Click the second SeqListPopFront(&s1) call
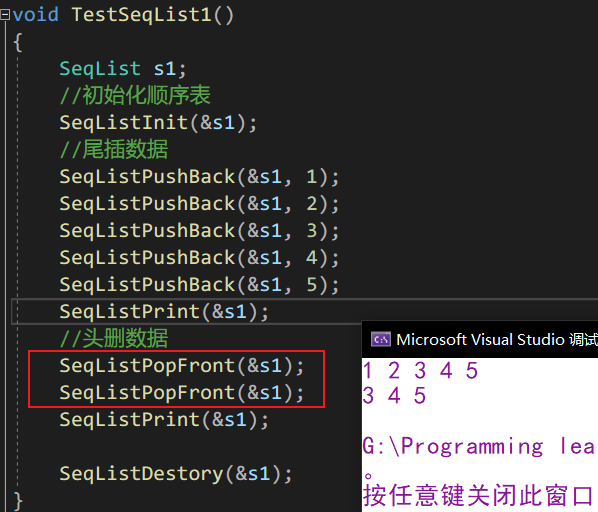Screen dimensions: 598x512 point(182,393)
